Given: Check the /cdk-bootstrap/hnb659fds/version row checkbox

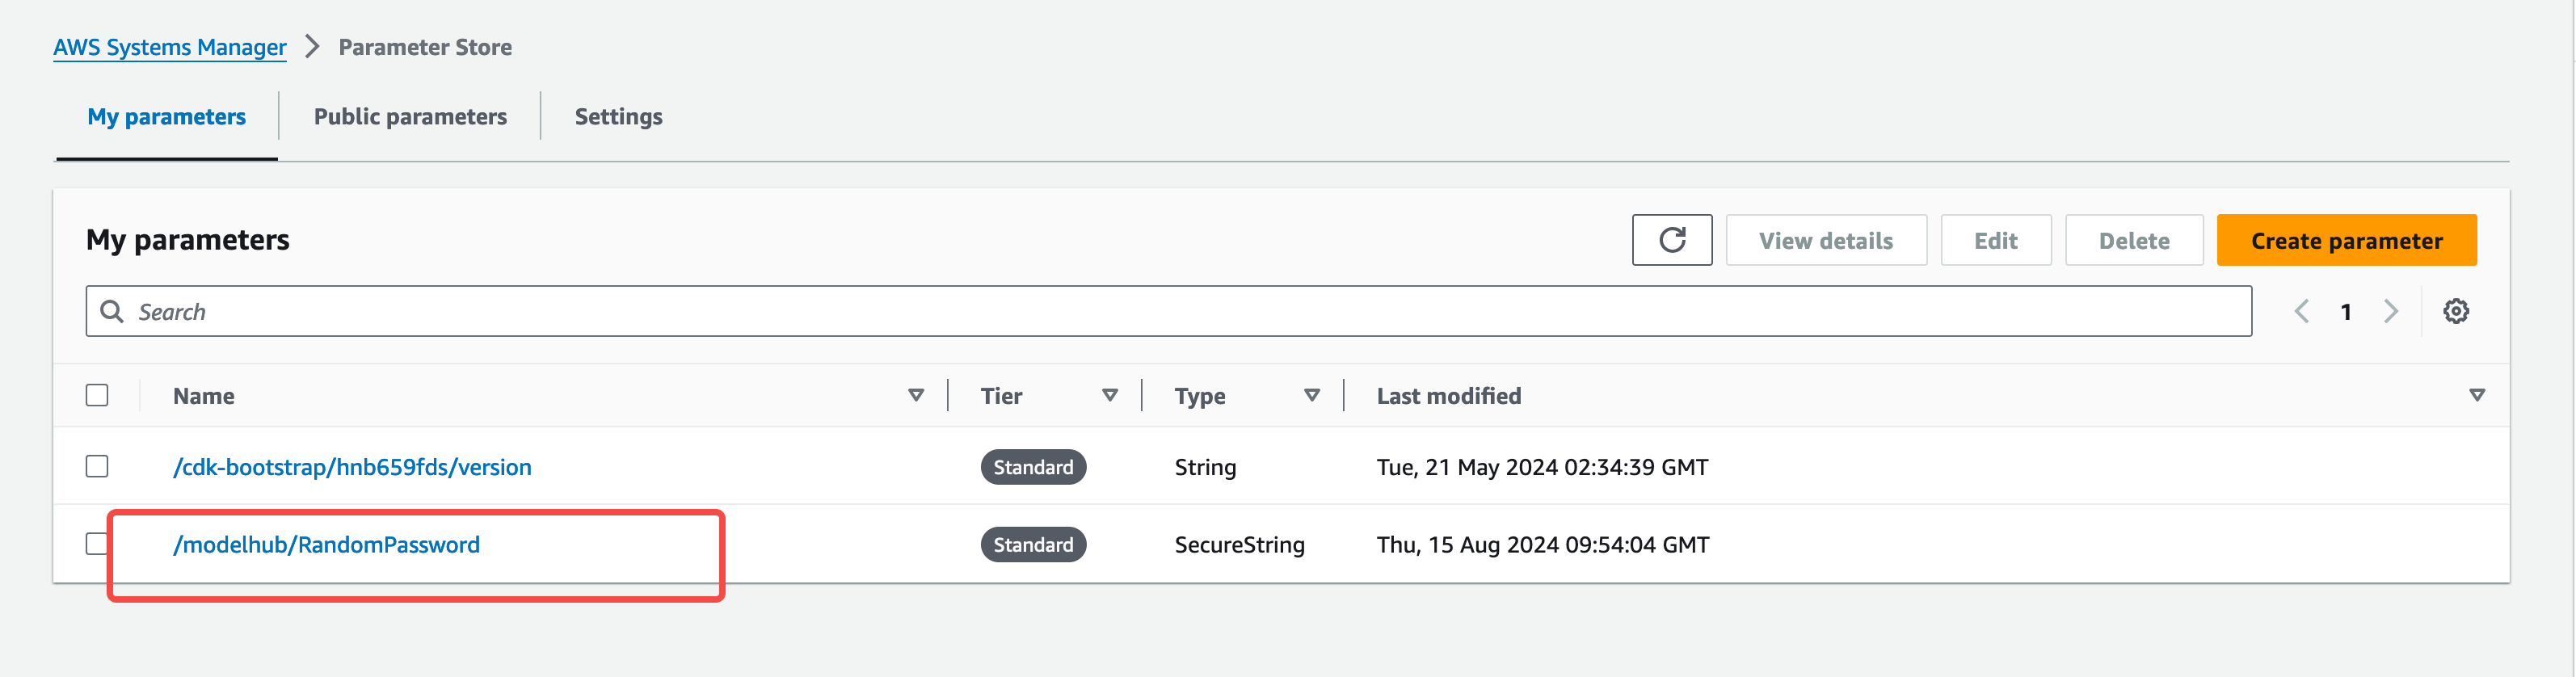Looking at the screenshot, I should coord(97,466).
